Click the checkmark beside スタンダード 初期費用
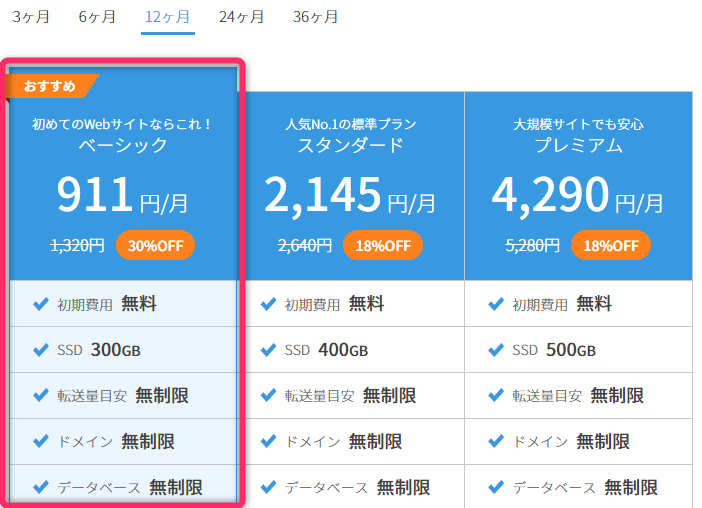Viewport: 702px width, 508px height. pos(268,304)
